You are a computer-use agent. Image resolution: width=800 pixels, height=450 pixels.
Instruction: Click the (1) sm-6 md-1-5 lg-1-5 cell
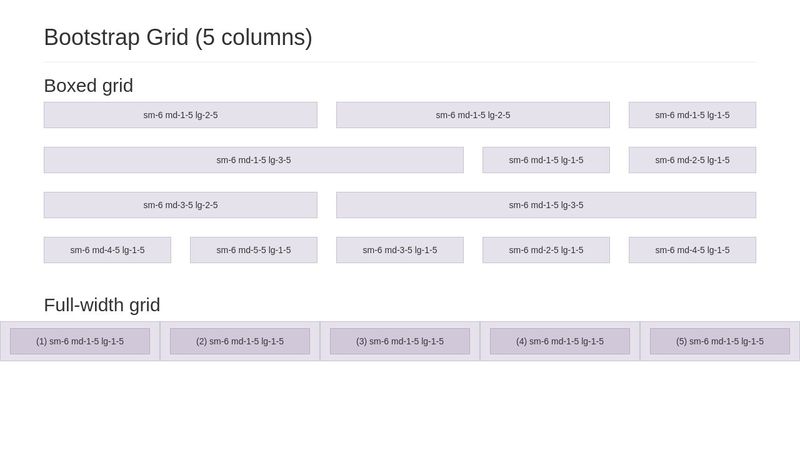tap(80, 341)
